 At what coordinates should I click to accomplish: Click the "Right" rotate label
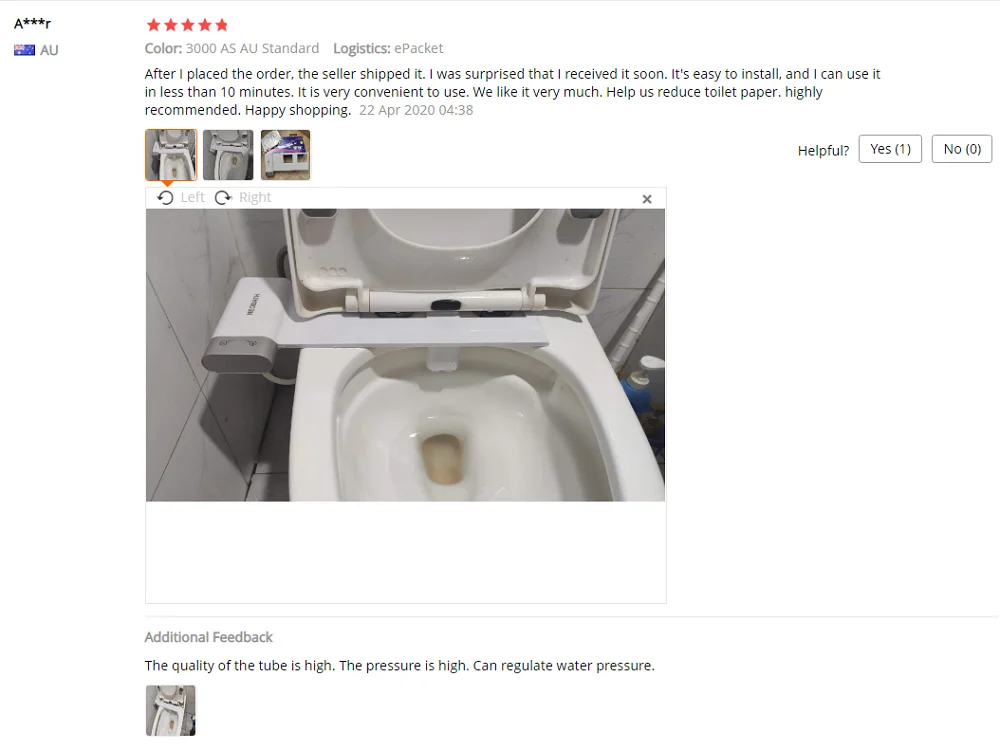(255, 198)
